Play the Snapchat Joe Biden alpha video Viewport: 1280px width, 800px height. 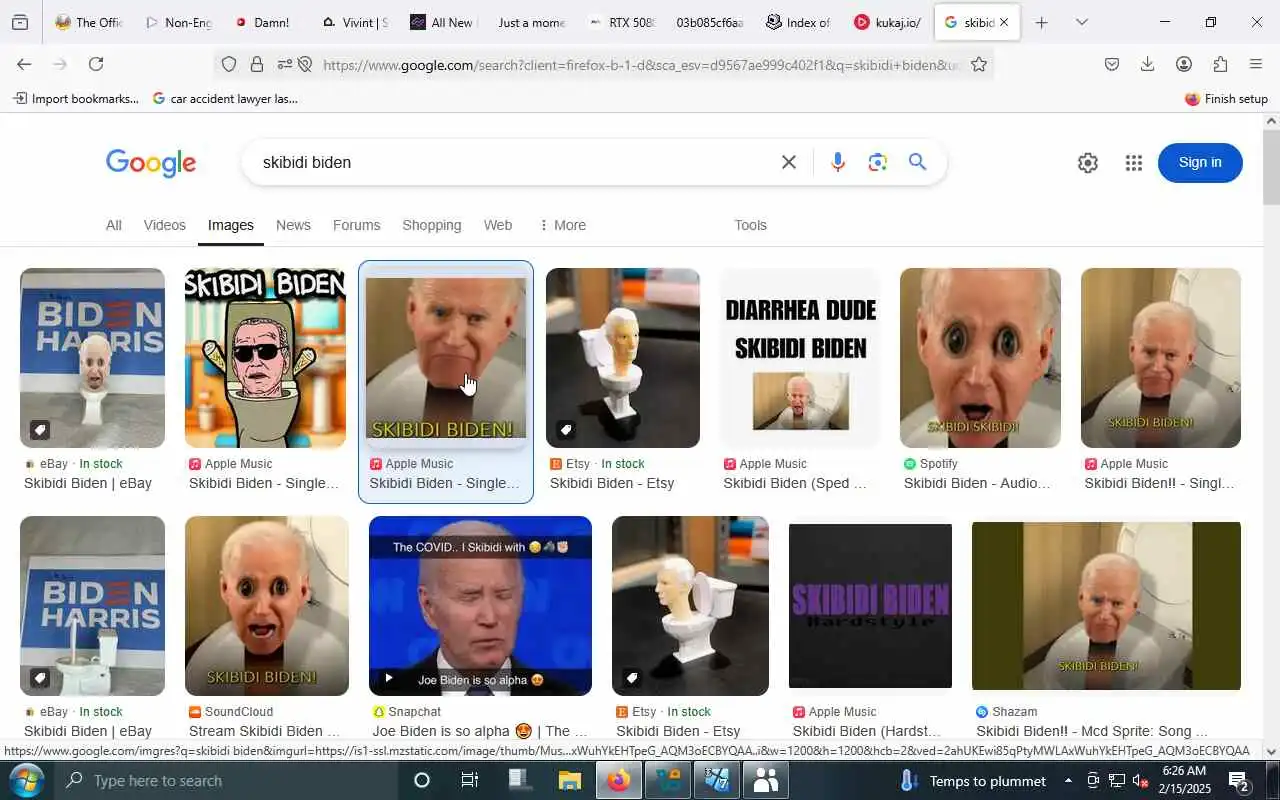point(480,606)
